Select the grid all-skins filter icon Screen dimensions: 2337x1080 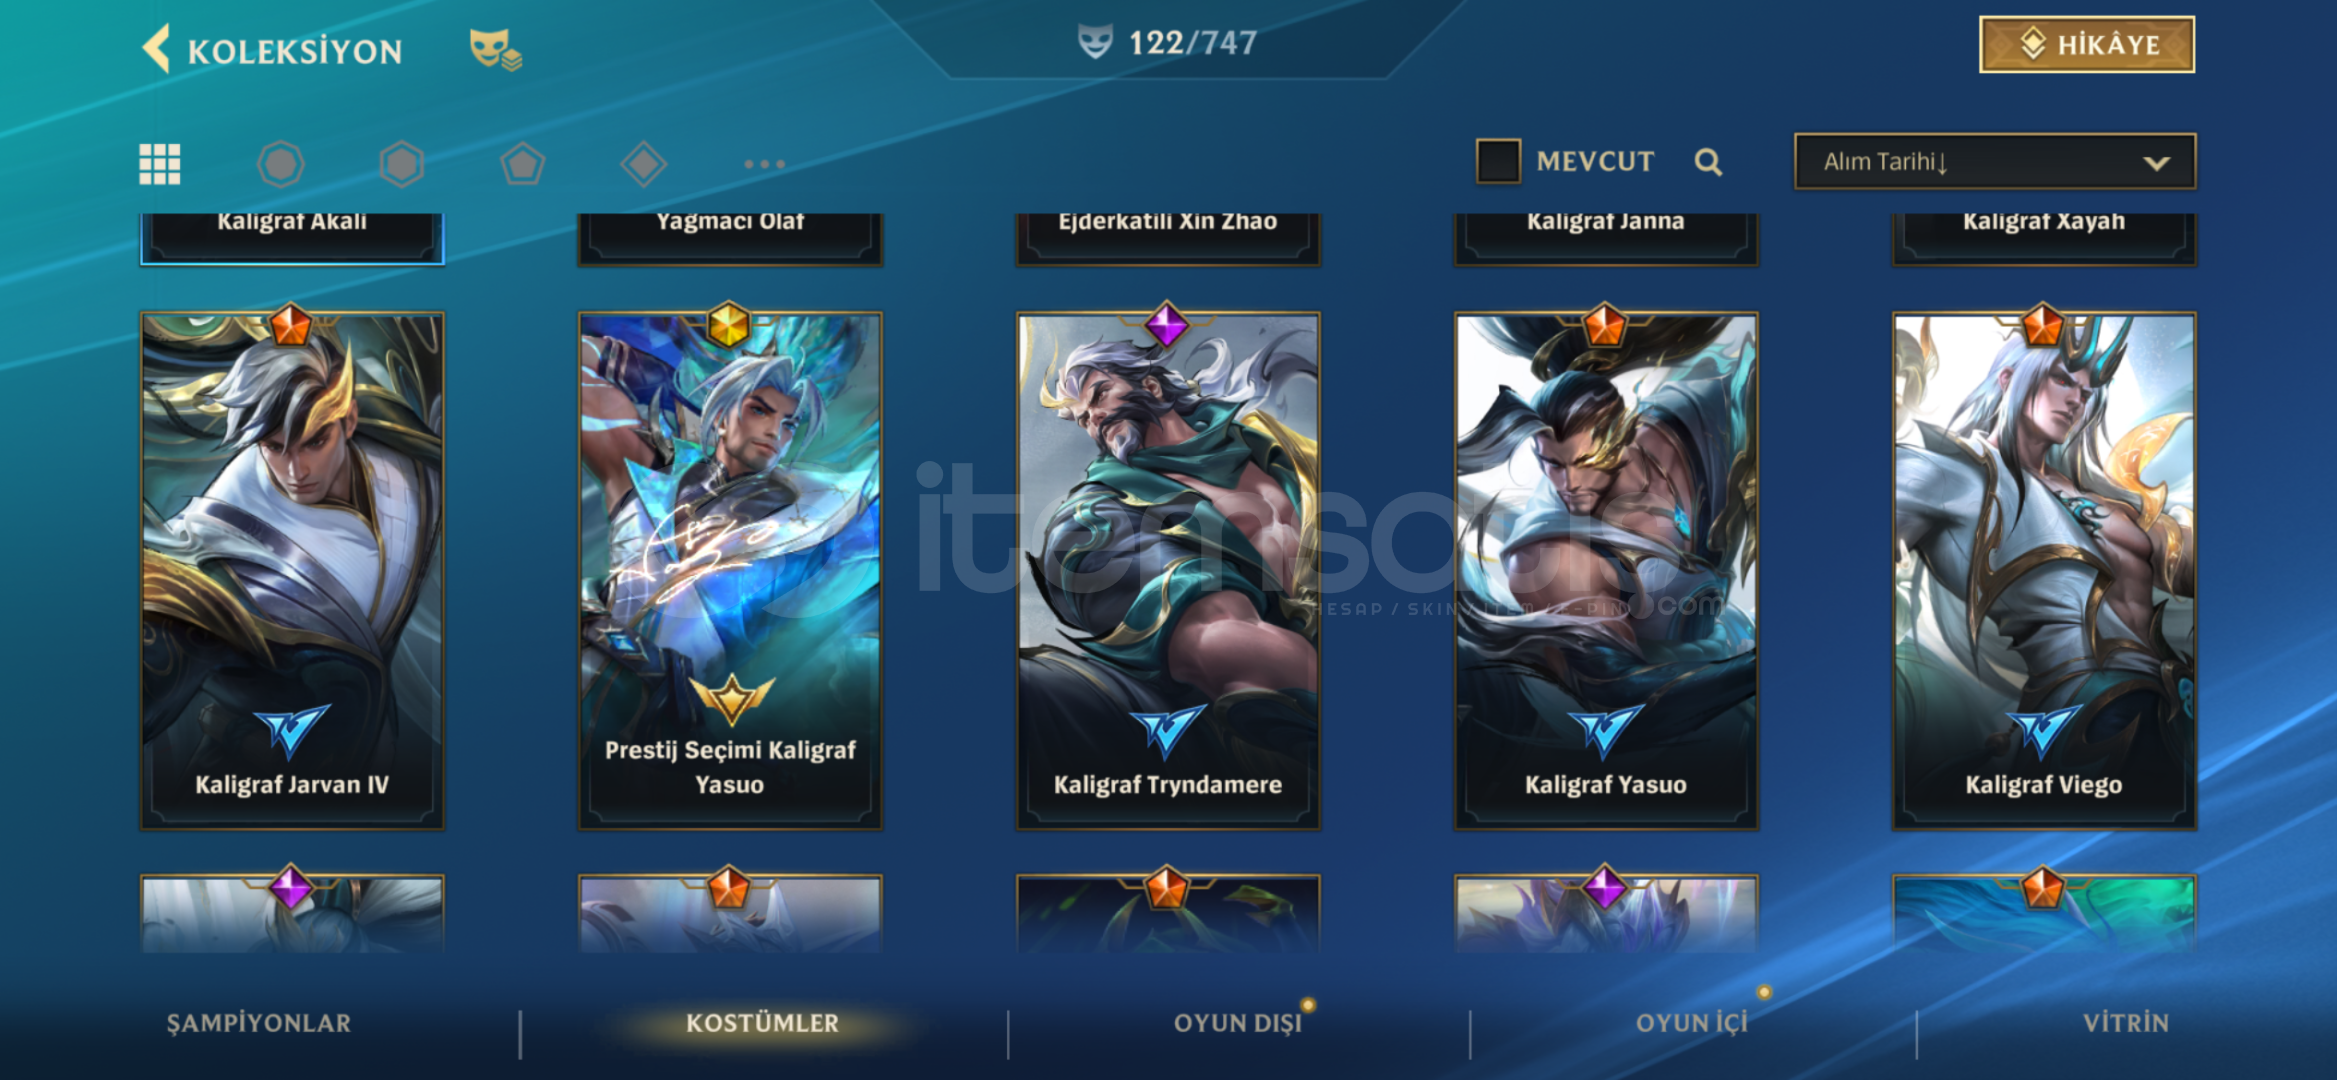coord(160,164)
